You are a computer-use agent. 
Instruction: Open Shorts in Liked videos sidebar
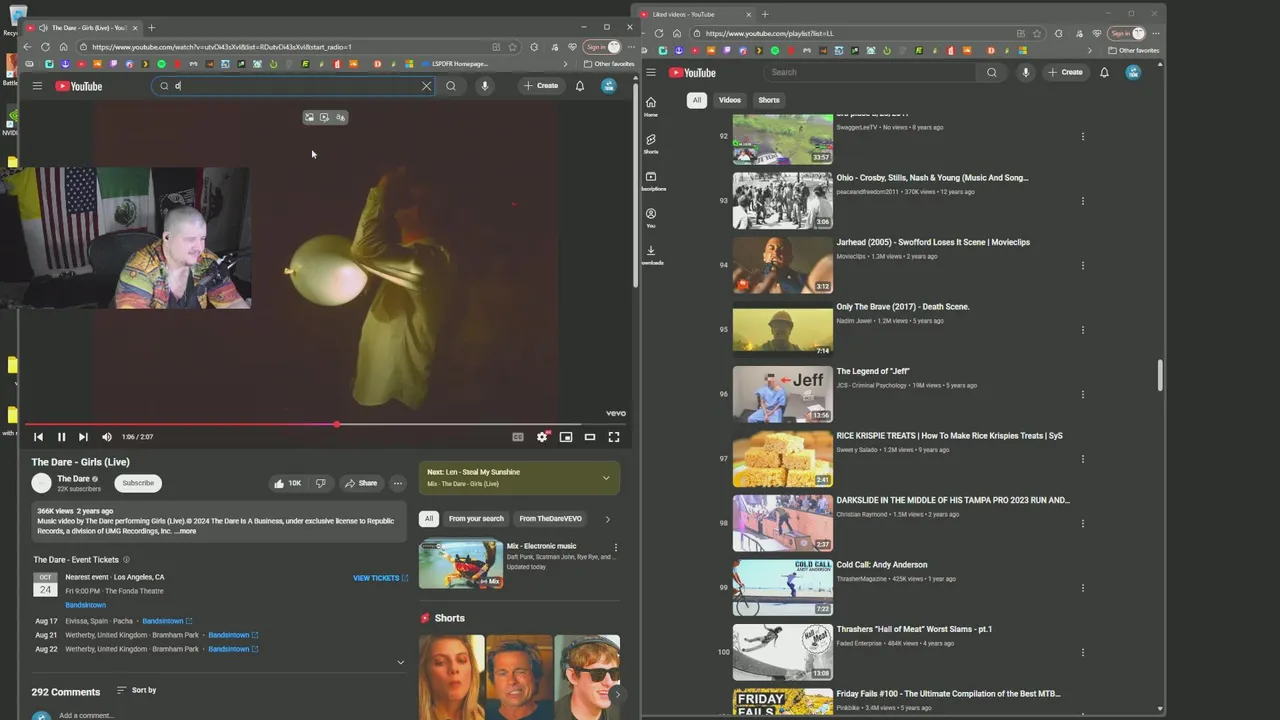click(651, 143)
